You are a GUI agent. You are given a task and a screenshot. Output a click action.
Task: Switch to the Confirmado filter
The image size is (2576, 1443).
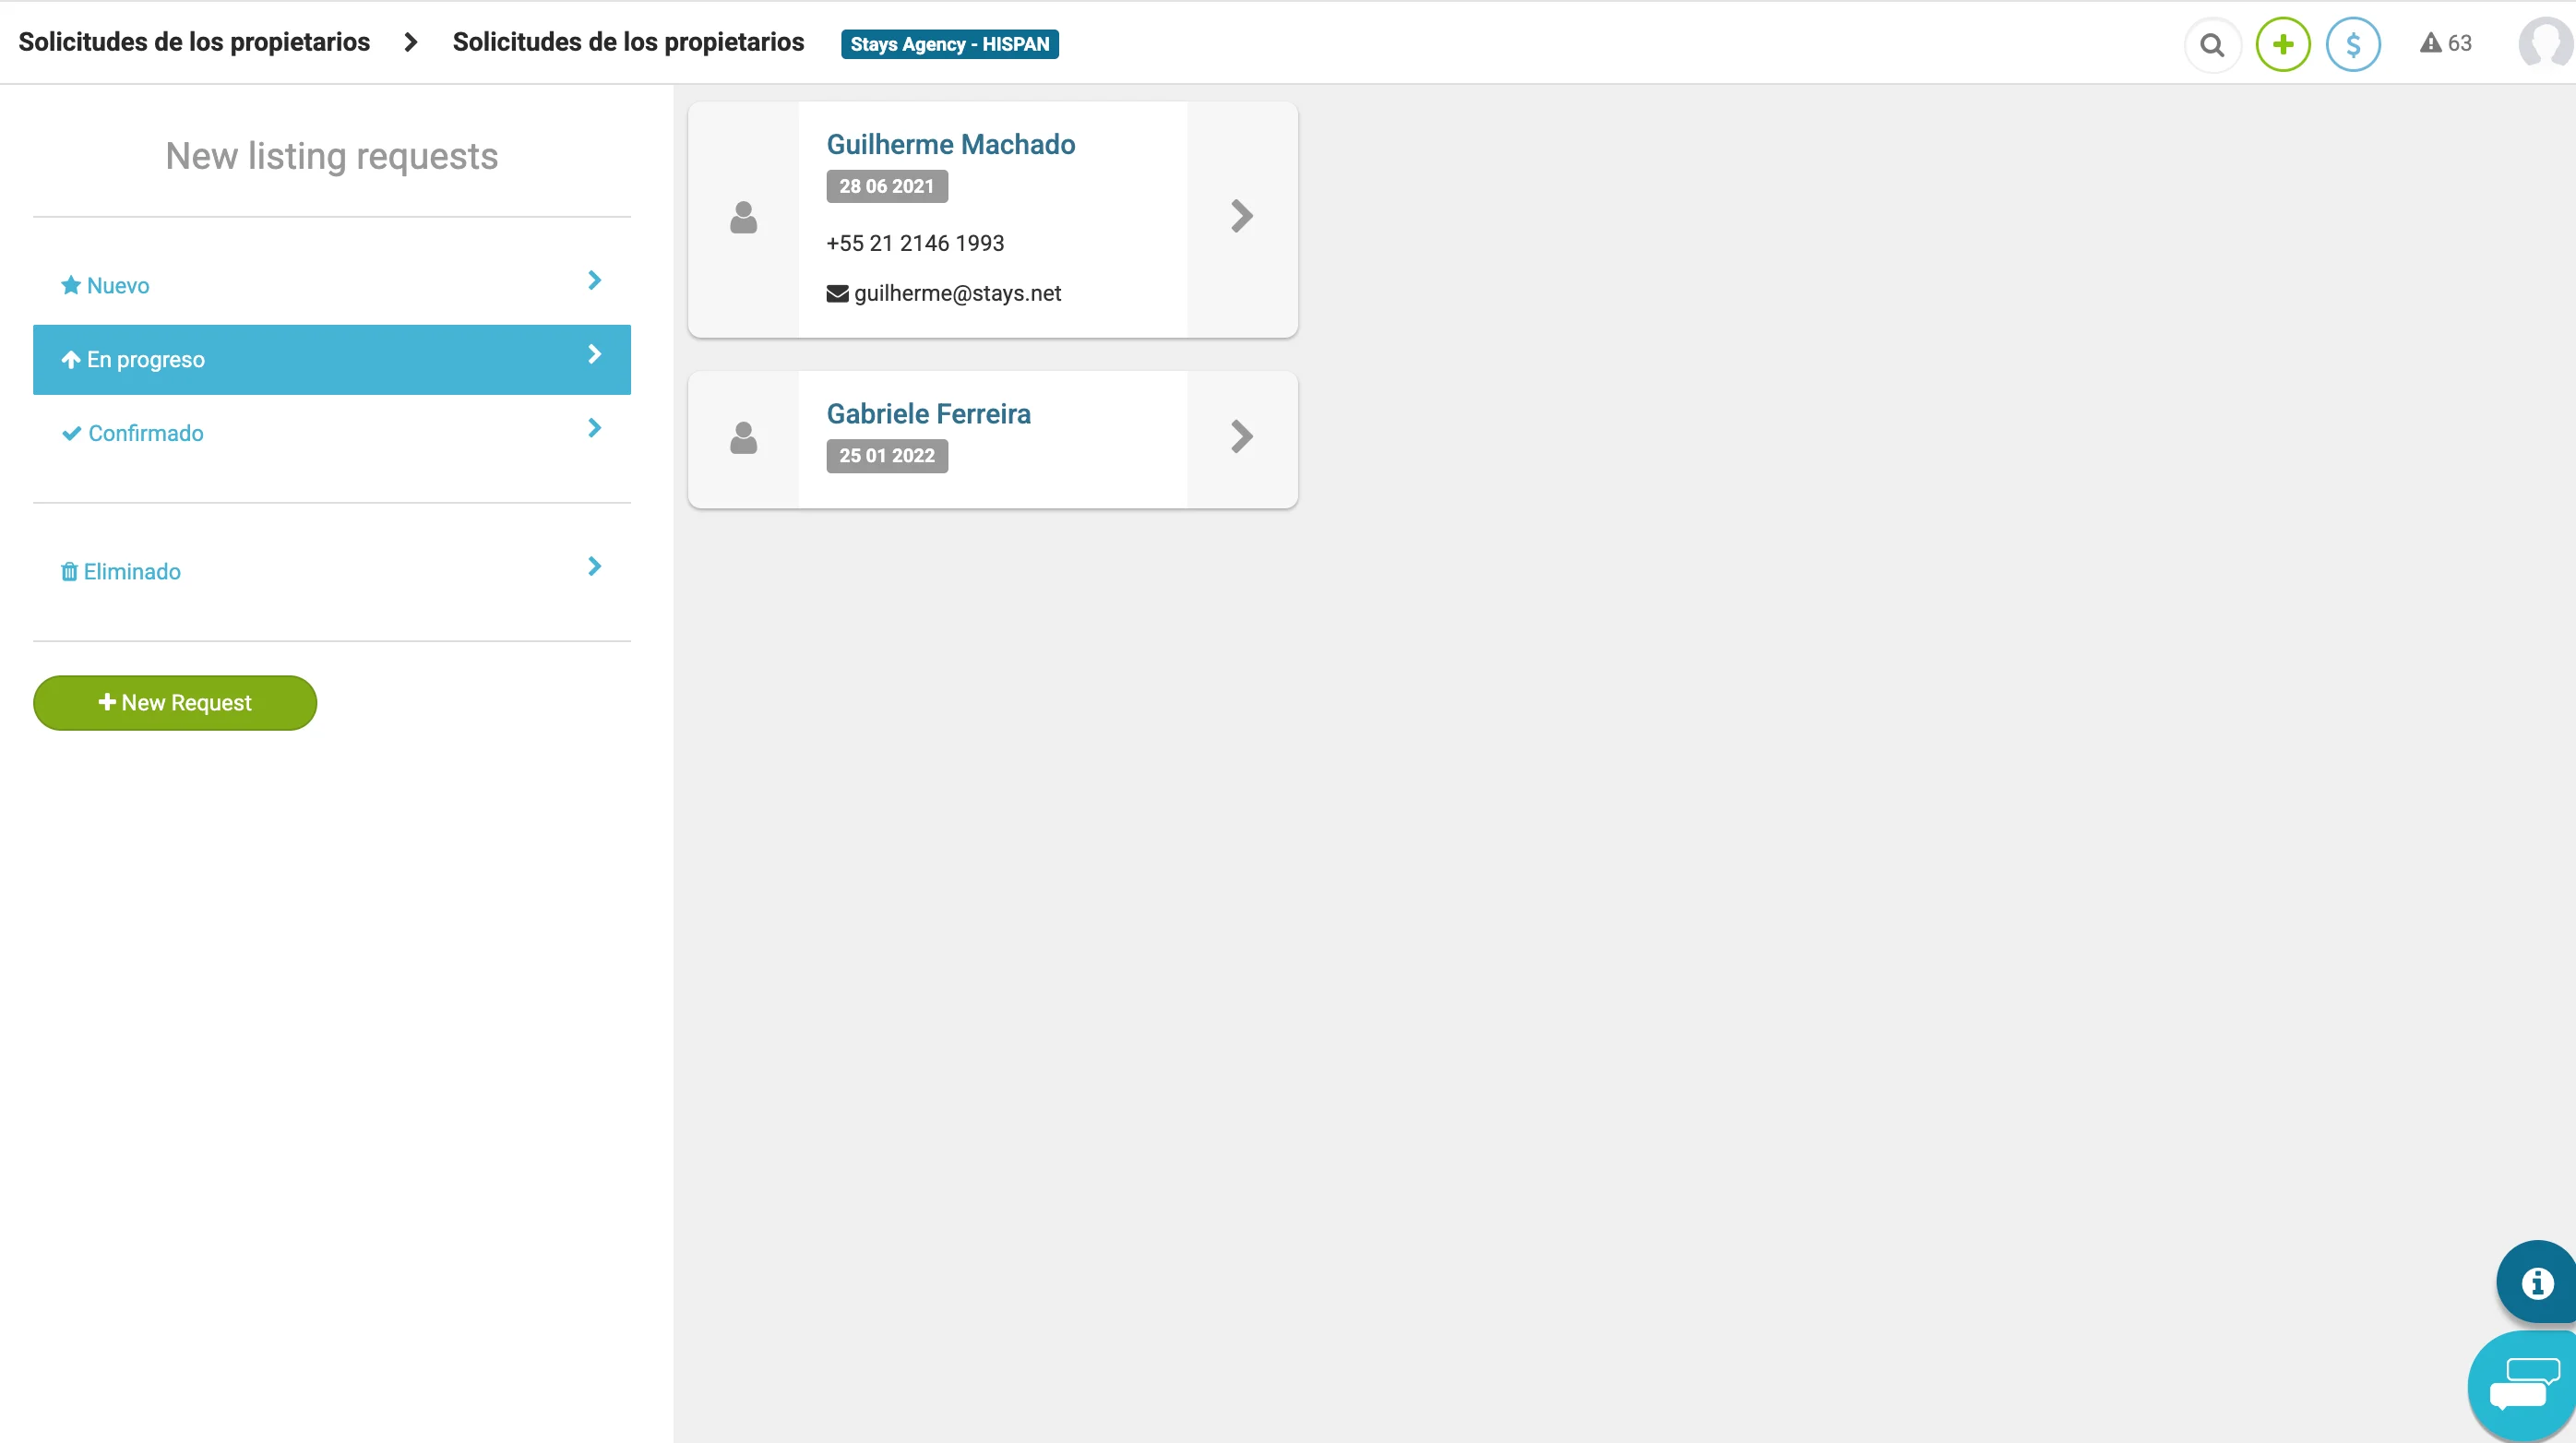pos(146,433)
